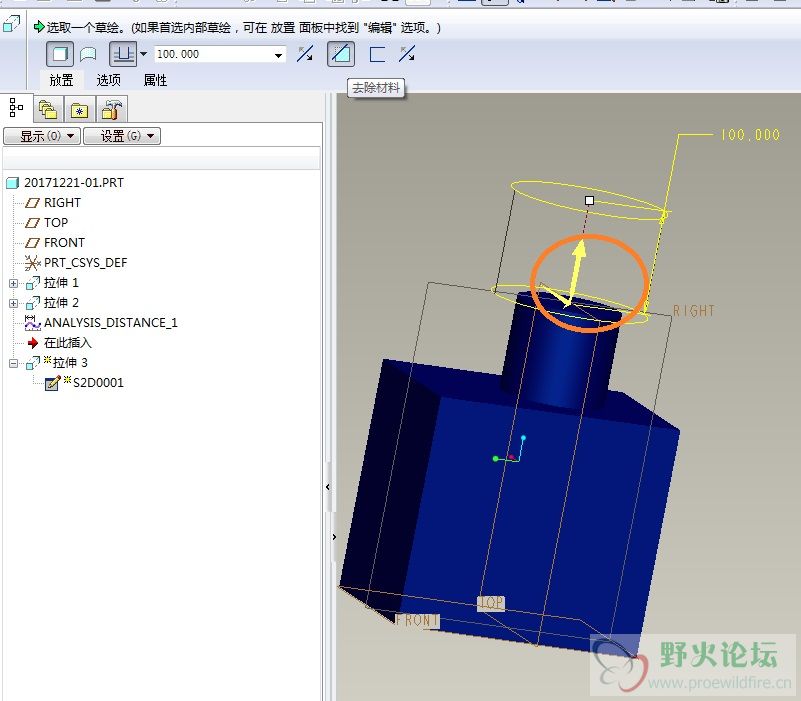Click the 拉伸 3 extrude icon
Screen dimensions: 801x701
tap(33, 363)
